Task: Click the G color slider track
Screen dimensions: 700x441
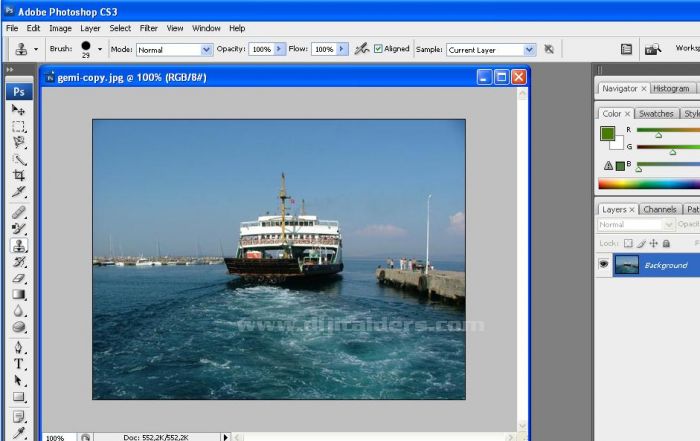Action: pos(668,147)
